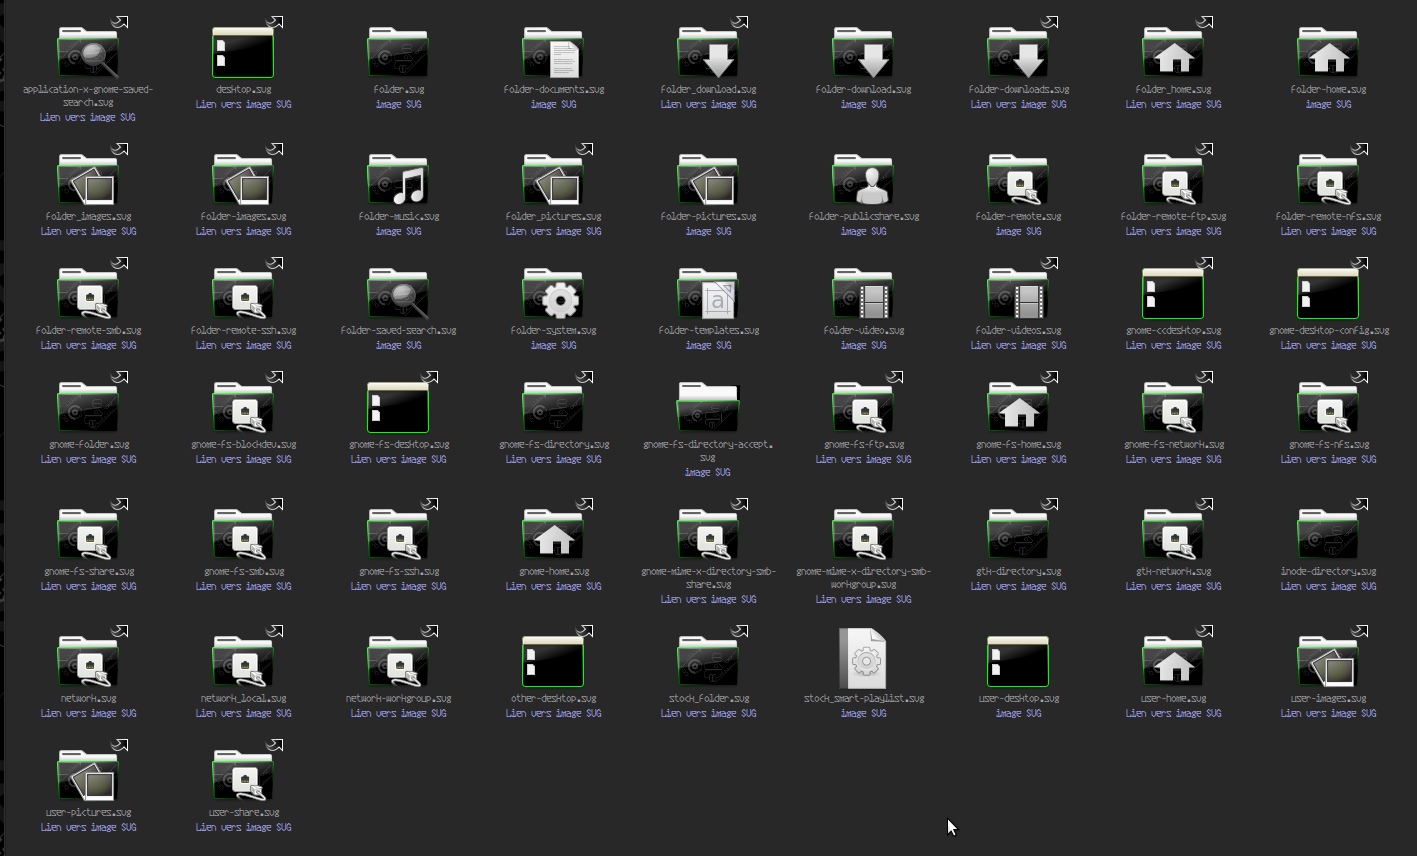Select the folder-templates.svg icon
Image resolution: width=1417 pixels, height=856 pixels.
point(708,293)
